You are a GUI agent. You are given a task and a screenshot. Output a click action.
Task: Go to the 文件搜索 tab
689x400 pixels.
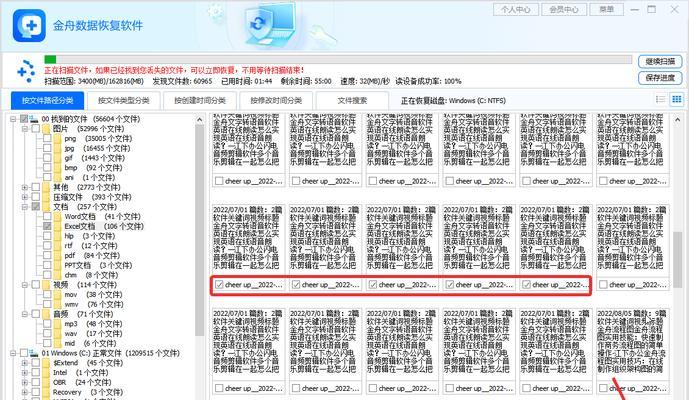(x=352, y=101)
